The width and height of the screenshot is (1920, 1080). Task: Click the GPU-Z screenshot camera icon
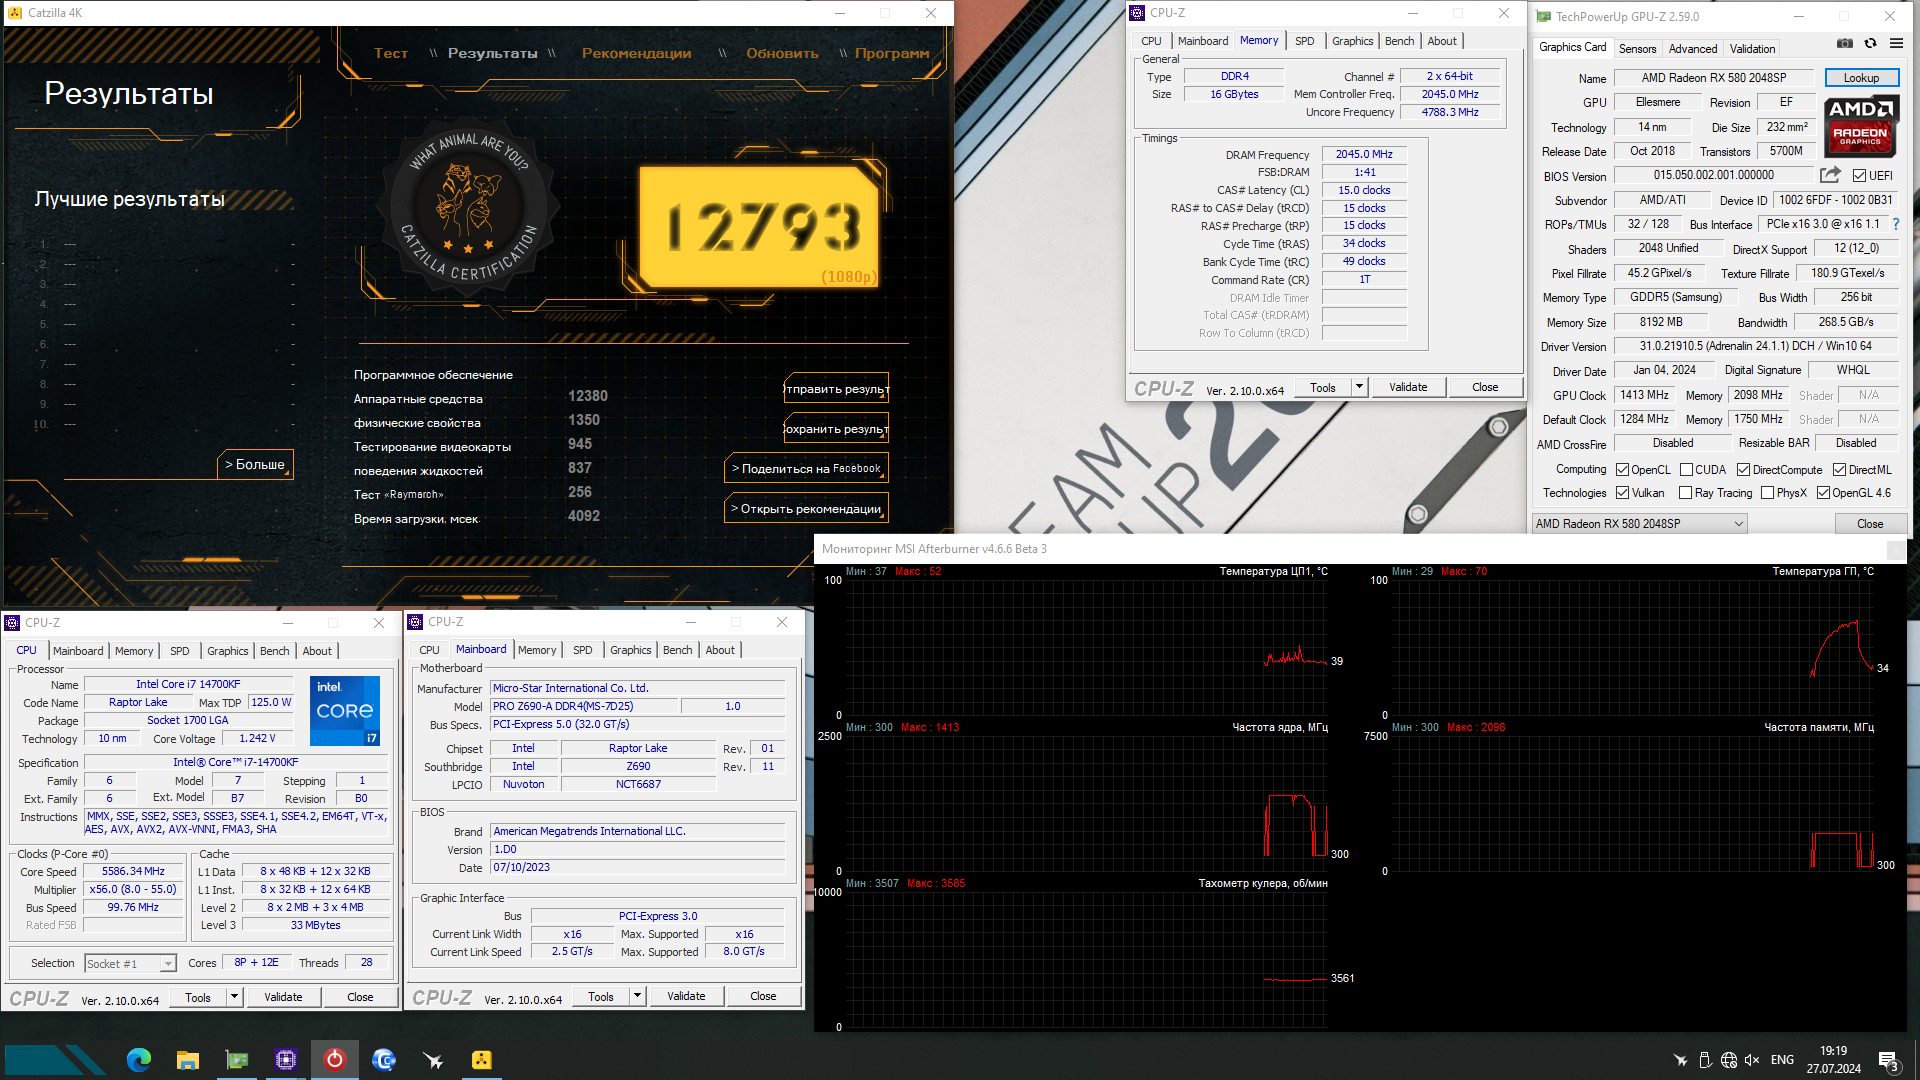(x=1845, y=44)
